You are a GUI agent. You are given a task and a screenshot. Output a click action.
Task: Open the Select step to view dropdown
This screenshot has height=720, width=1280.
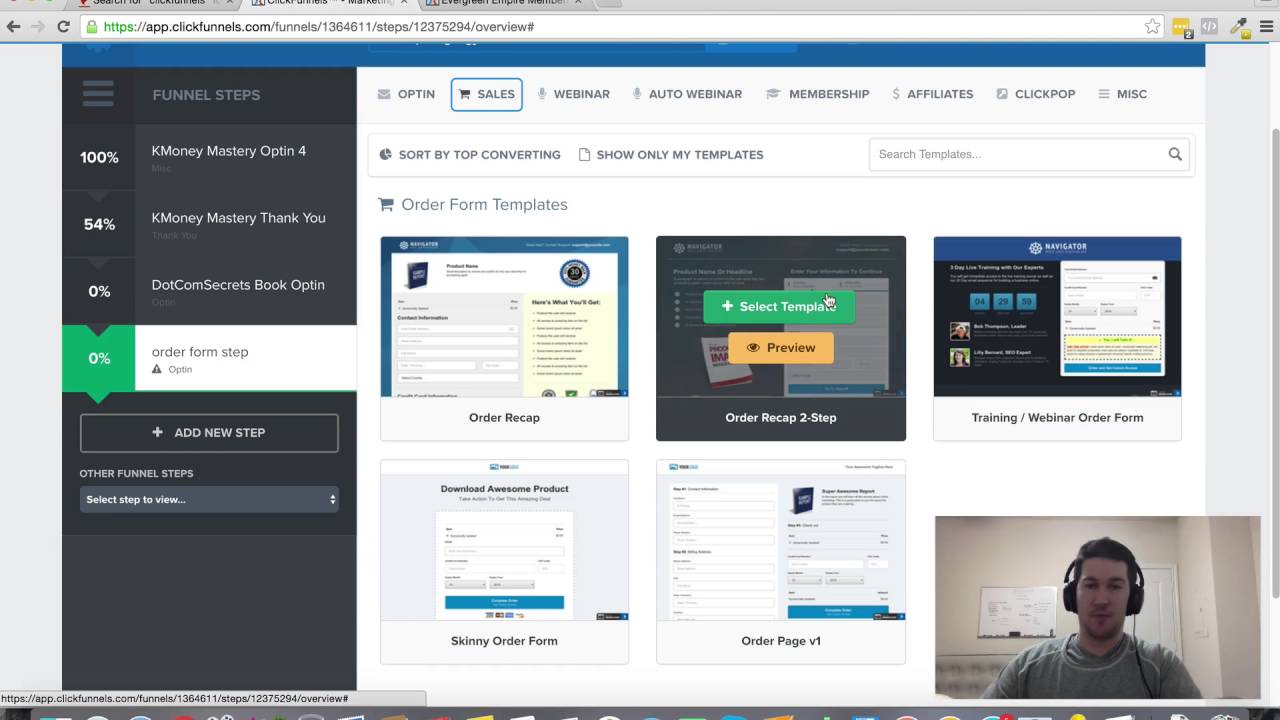[x=209, y=499]
